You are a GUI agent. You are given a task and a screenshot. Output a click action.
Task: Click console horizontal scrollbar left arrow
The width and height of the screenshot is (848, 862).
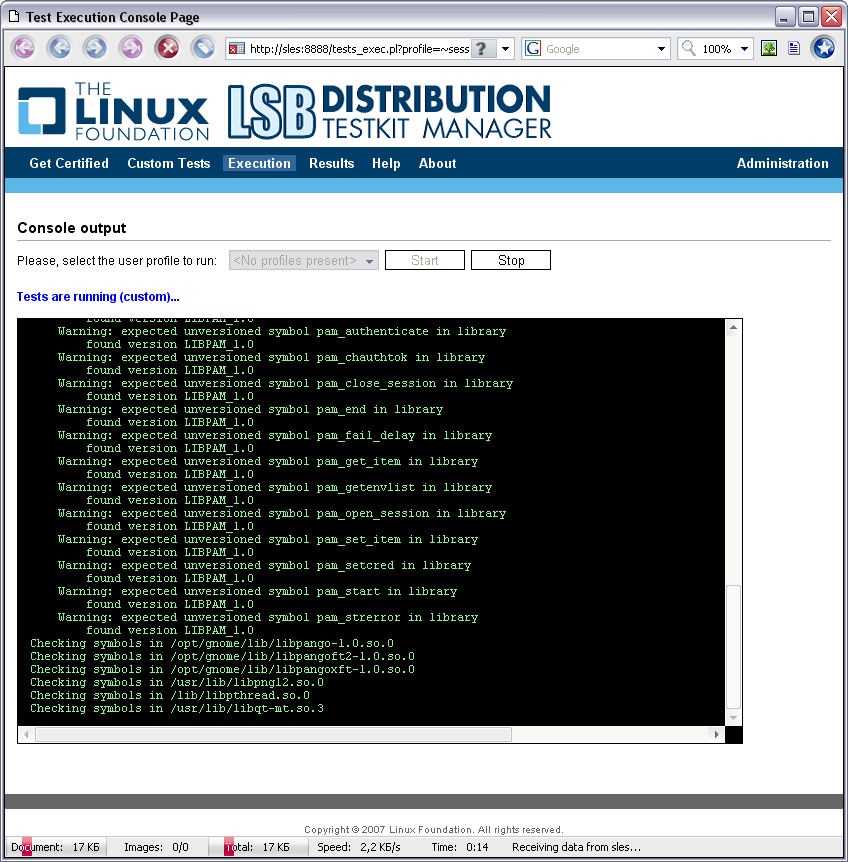coord(26,734)
